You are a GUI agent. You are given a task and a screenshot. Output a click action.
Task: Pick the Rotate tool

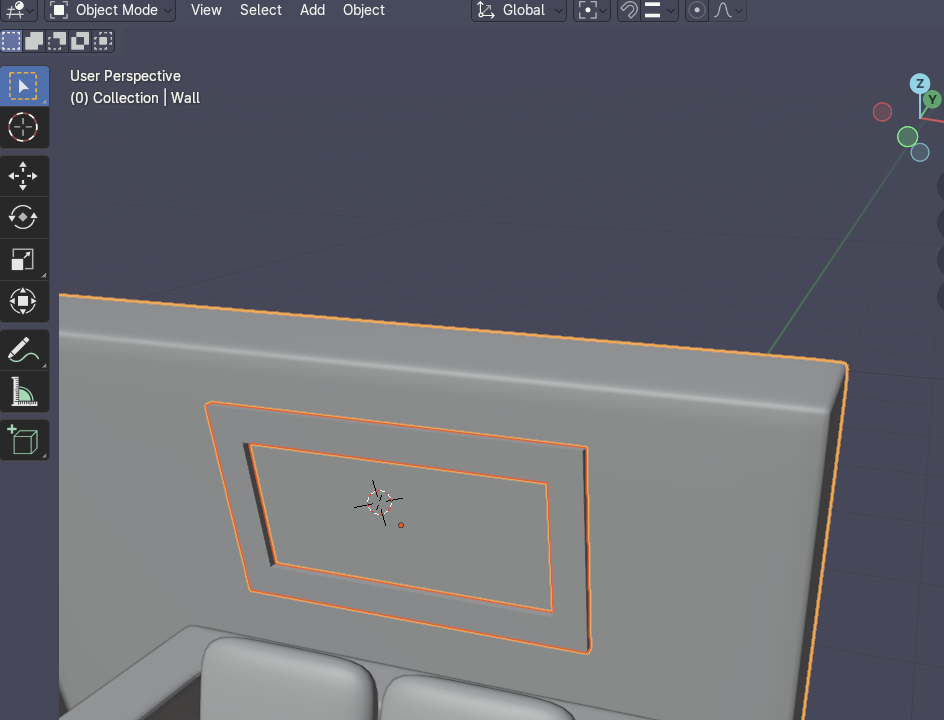pos(23,217)
